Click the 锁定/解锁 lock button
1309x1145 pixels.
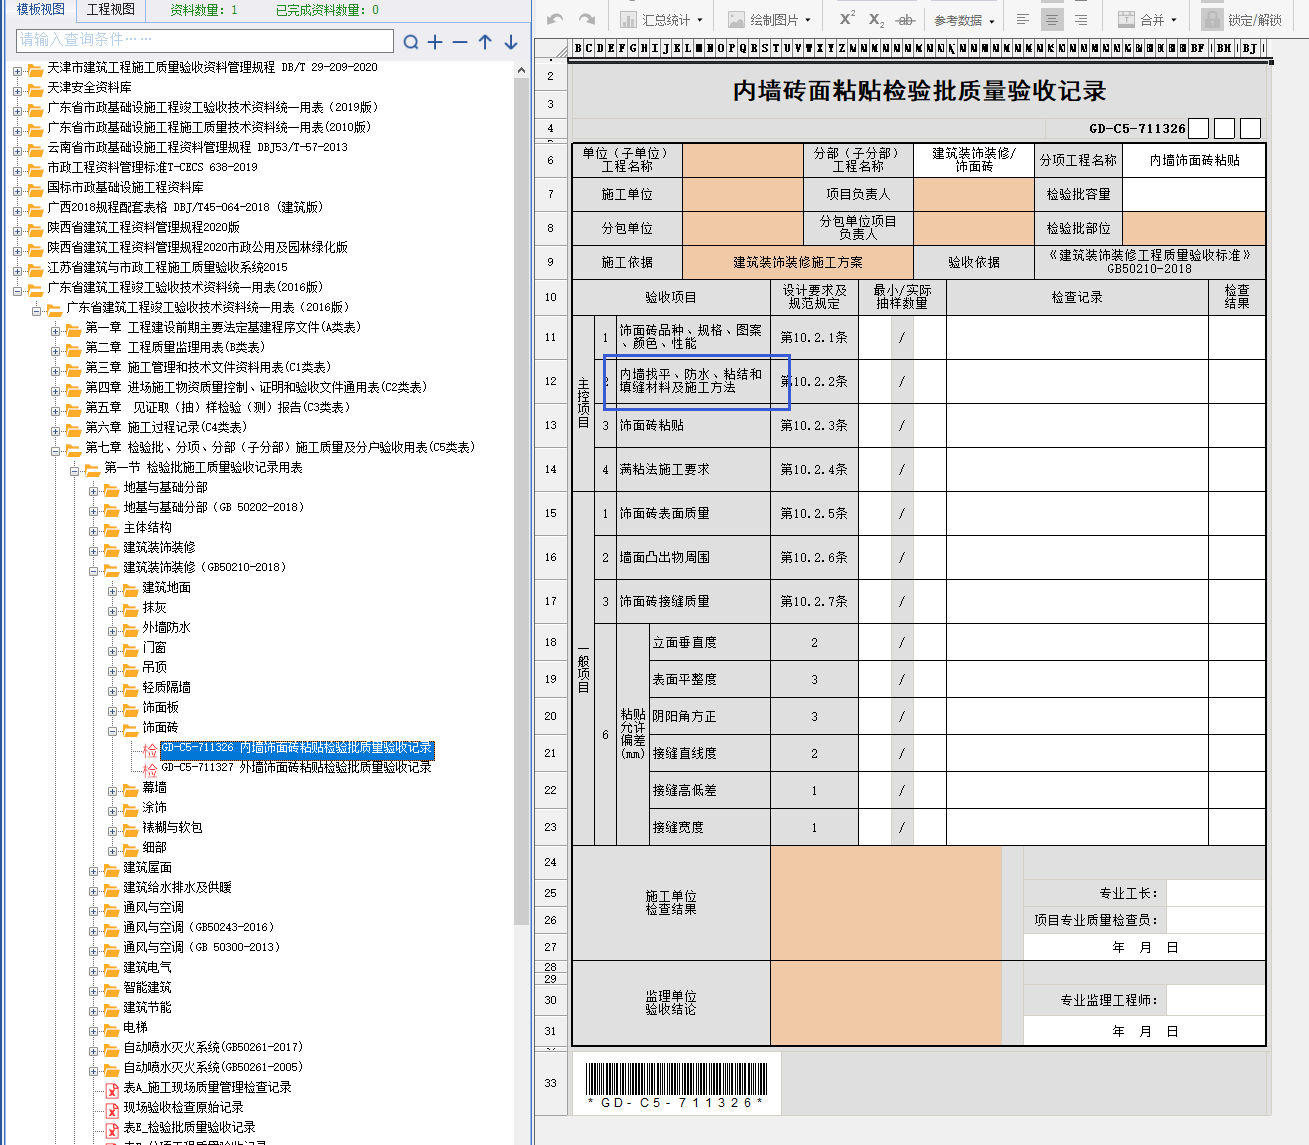tap(1243, 19)
